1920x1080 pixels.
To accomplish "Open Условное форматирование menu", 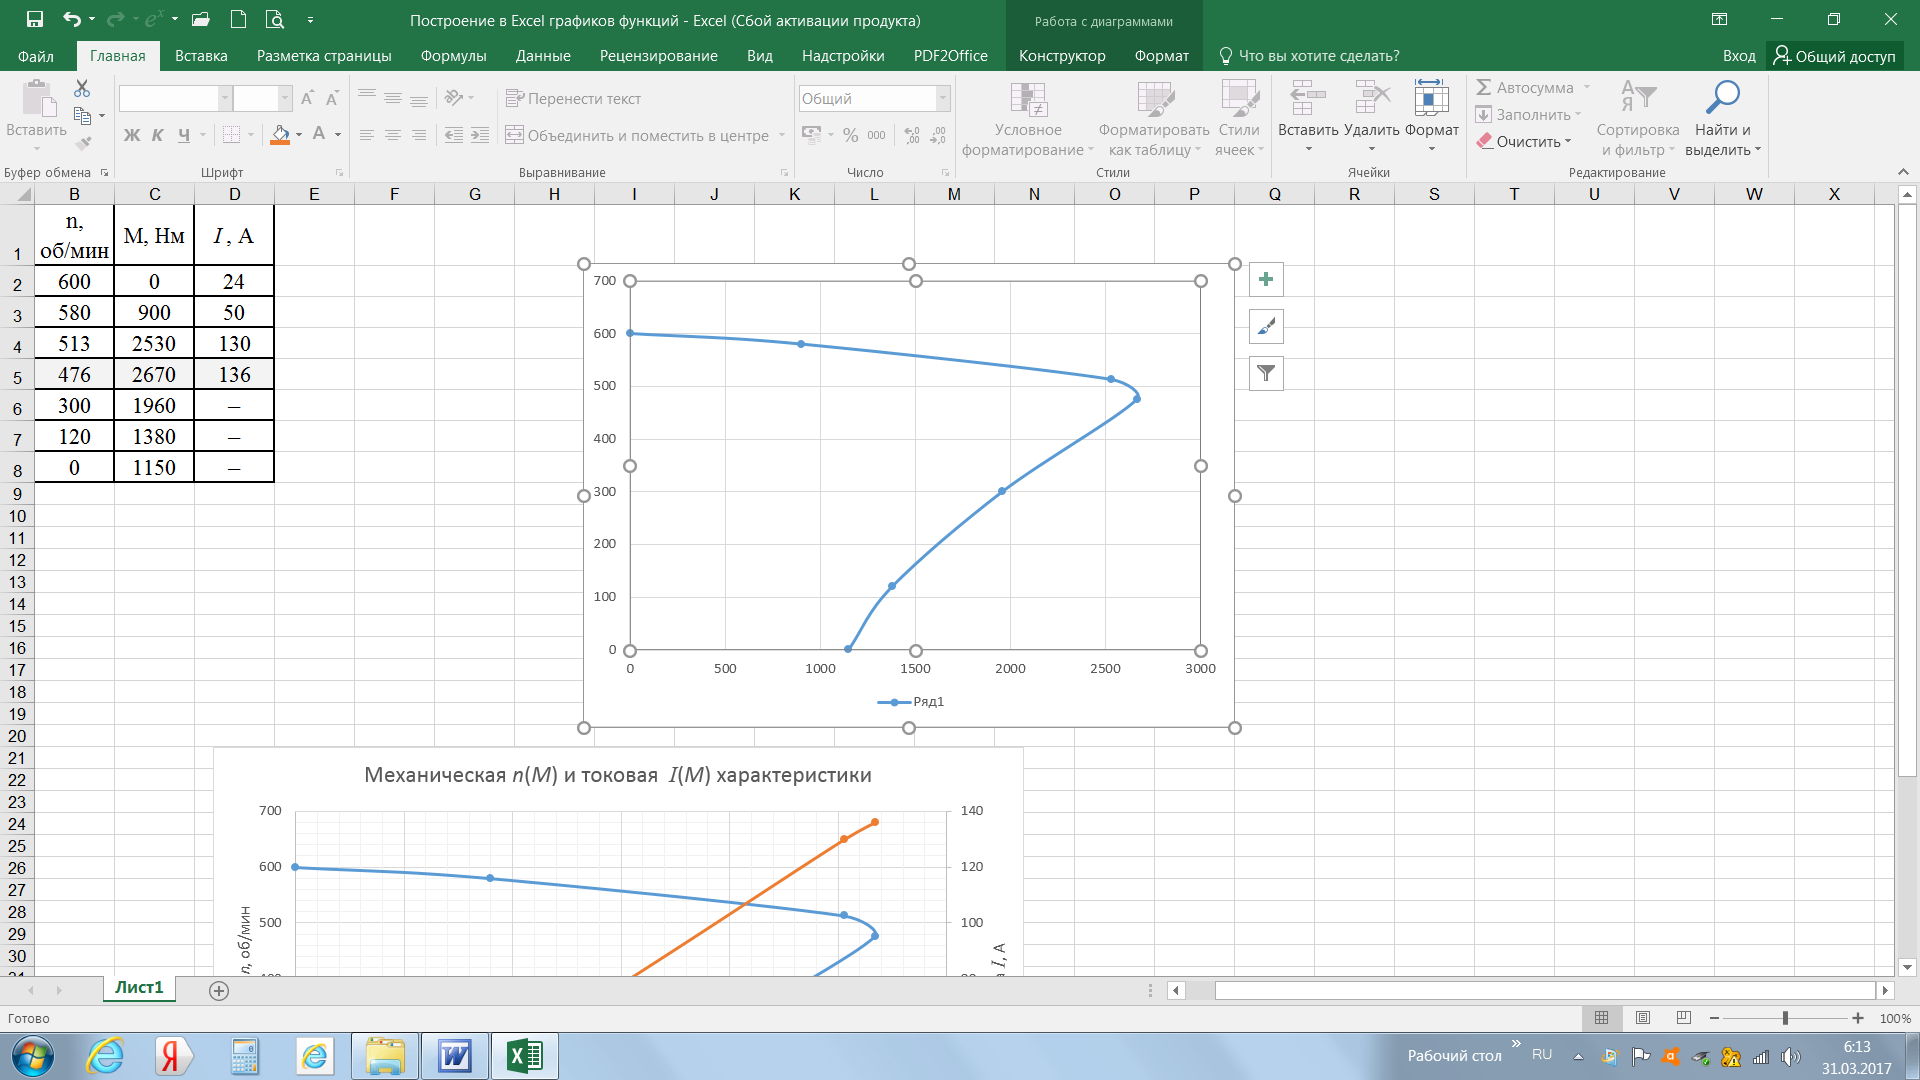I will (1027, 118).
